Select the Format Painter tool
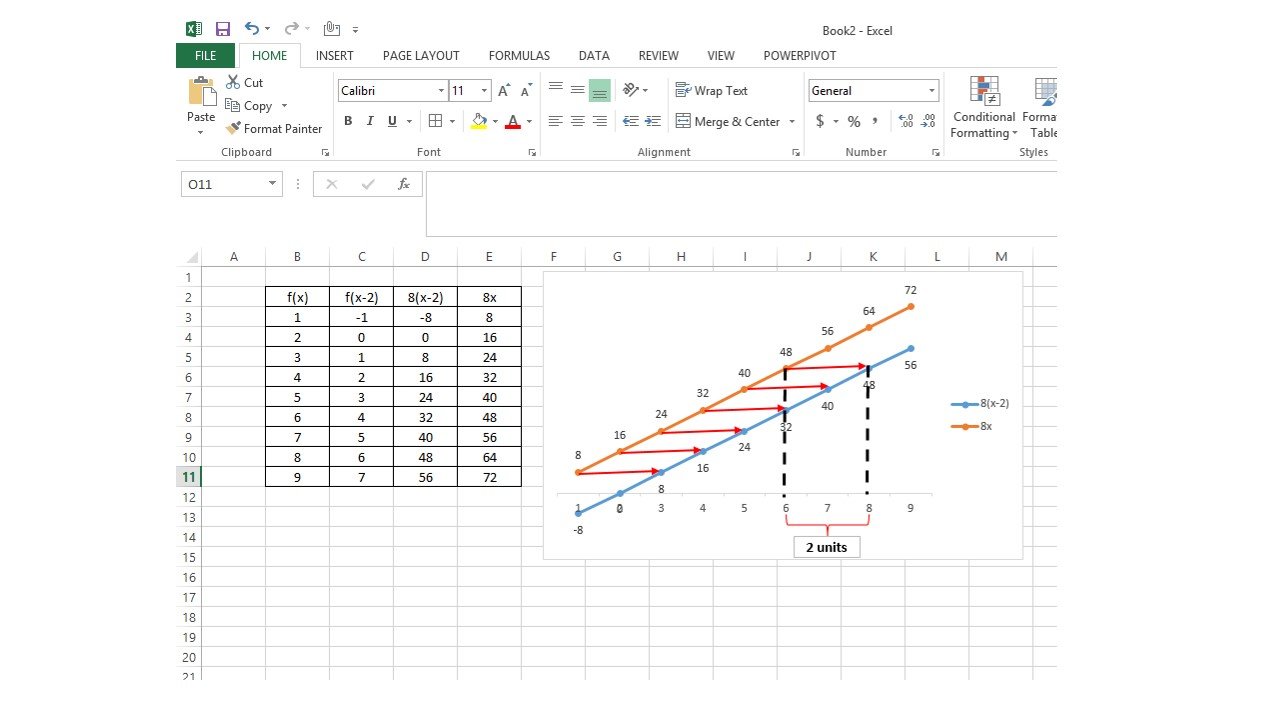This screenshot has height=720, width=1280. pyautogui.click(x=274, y=128)
